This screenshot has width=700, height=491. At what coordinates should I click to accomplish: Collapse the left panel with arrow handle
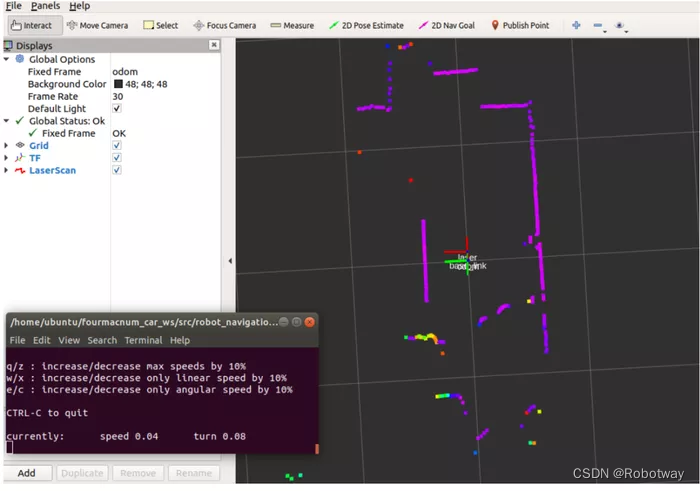(x=230, y=261)
